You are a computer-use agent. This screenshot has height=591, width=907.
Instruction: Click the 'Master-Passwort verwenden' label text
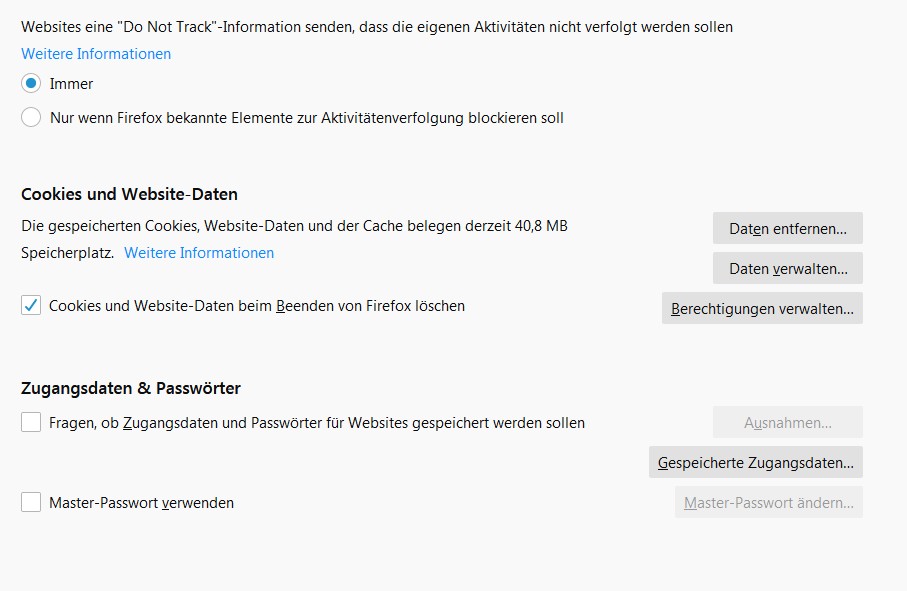pos(142,503)
